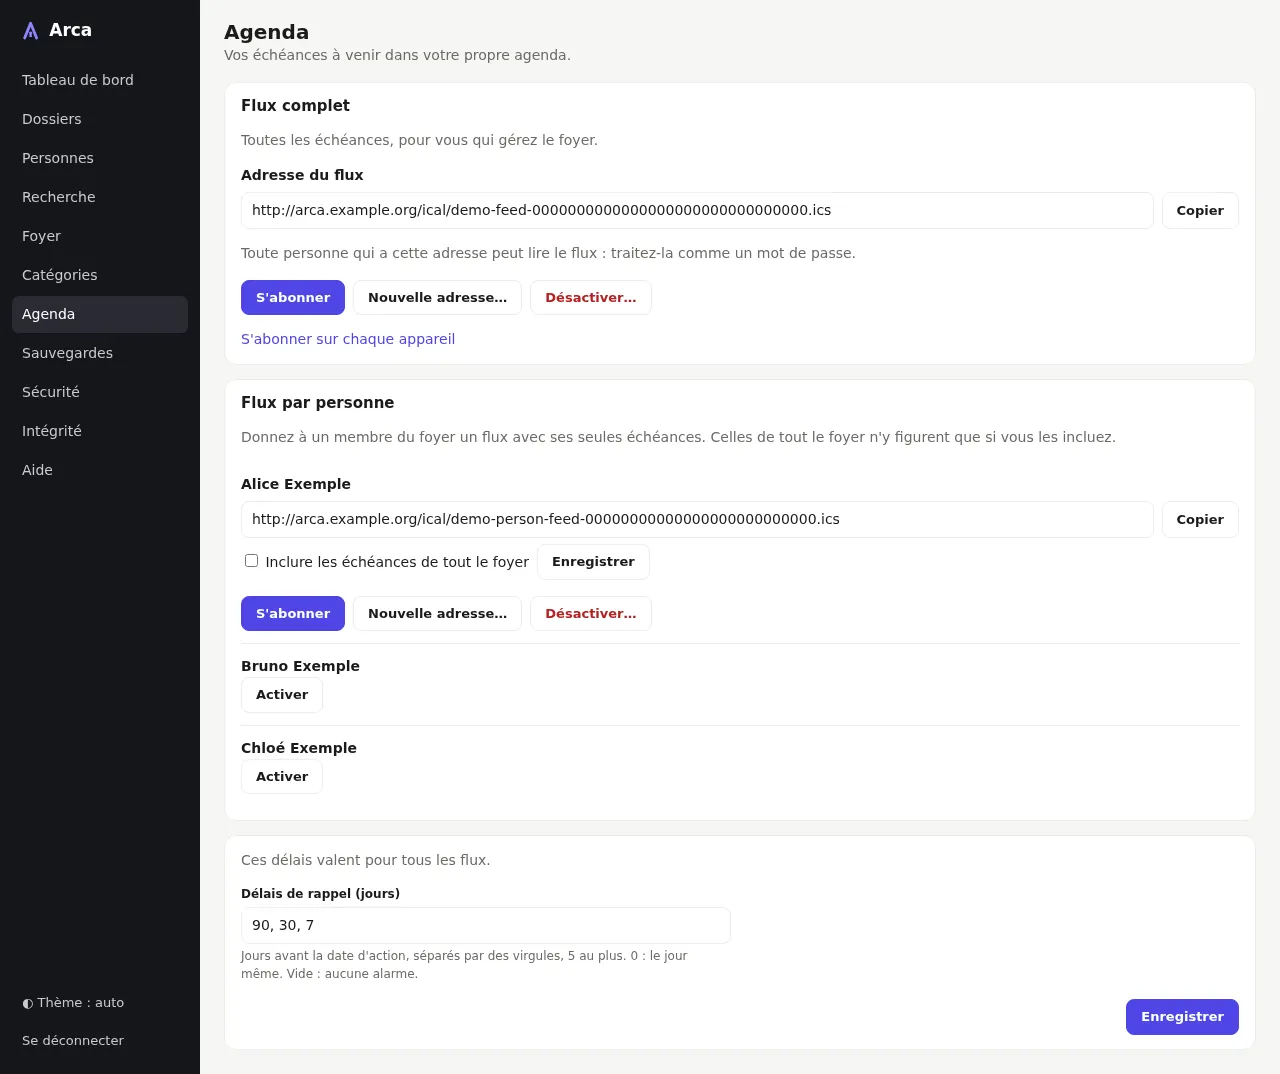Click Activer for Chloé Exemple
Viewport: 1280px width, 1074px height.
pos(282,777)
